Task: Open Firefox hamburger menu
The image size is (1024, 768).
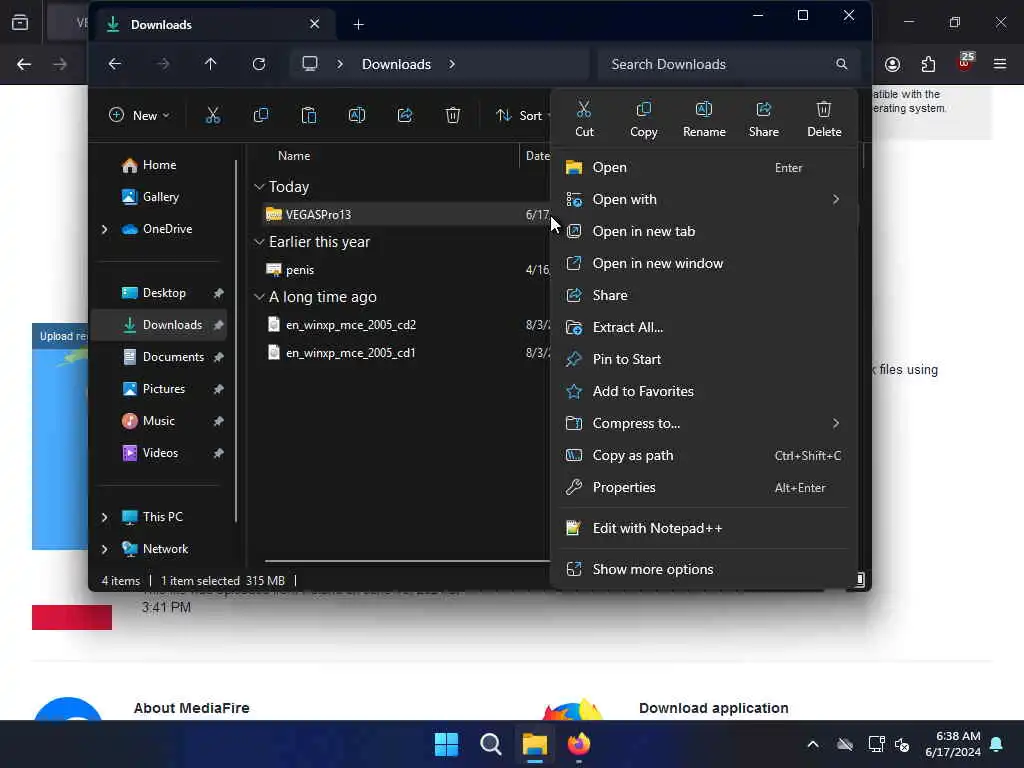Action: pyautogui.click(x=1000, y=64)
